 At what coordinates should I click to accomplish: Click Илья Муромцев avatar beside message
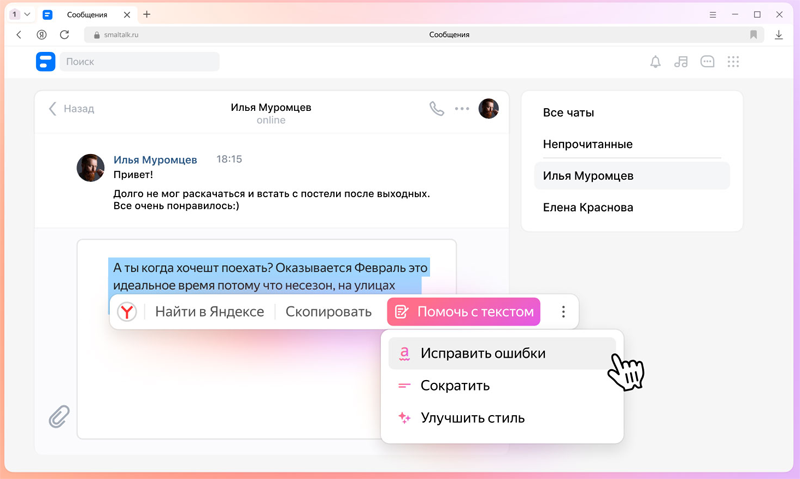[90, 167]
